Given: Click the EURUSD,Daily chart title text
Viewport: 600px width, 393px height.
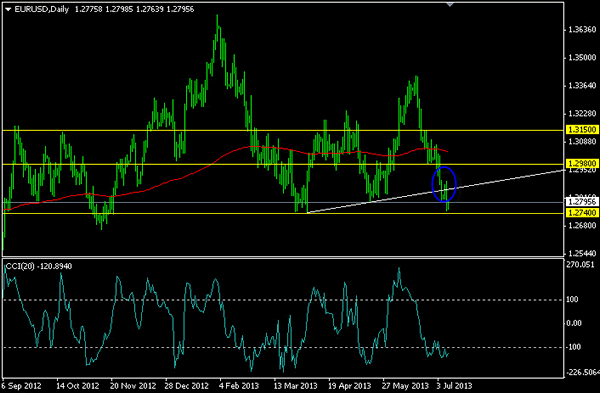Looking at the screenshot, I should pos(41,9).
